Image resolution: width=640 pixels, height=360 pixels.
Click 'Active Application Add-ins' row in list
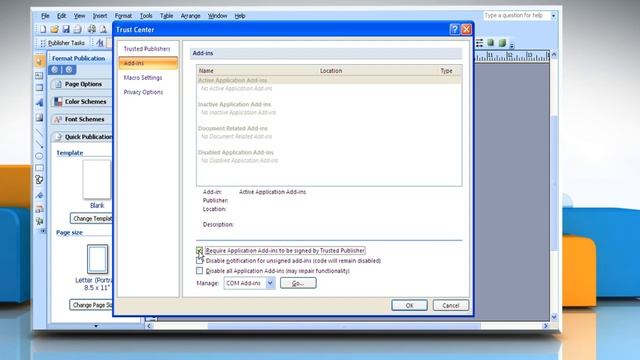click(x=329, y=80)
